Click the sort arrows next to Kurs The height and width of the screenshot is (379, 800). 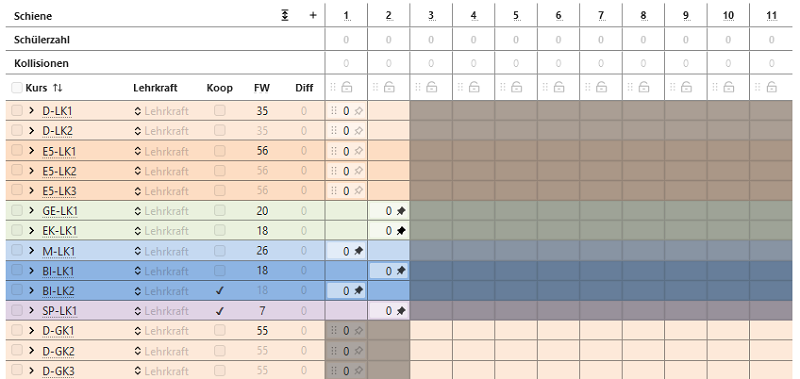tap(57, 88)
